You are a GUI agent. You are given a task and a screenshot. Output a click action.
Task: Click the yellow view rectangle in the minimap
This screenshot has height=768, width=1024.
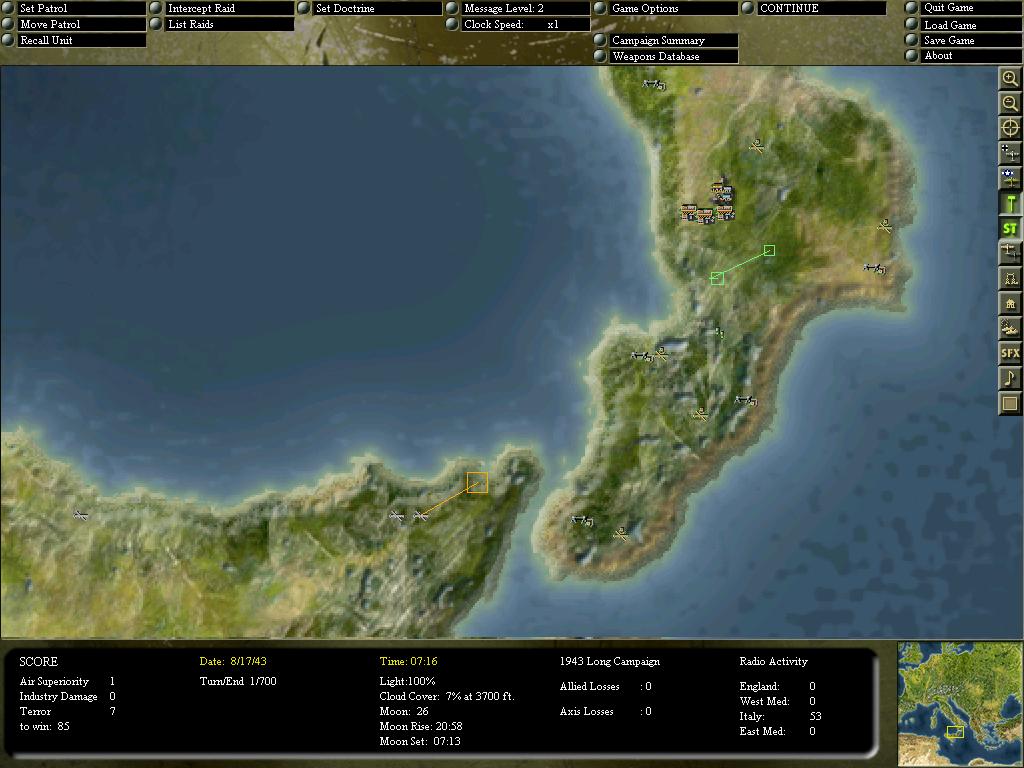click(x=955, y=732)
